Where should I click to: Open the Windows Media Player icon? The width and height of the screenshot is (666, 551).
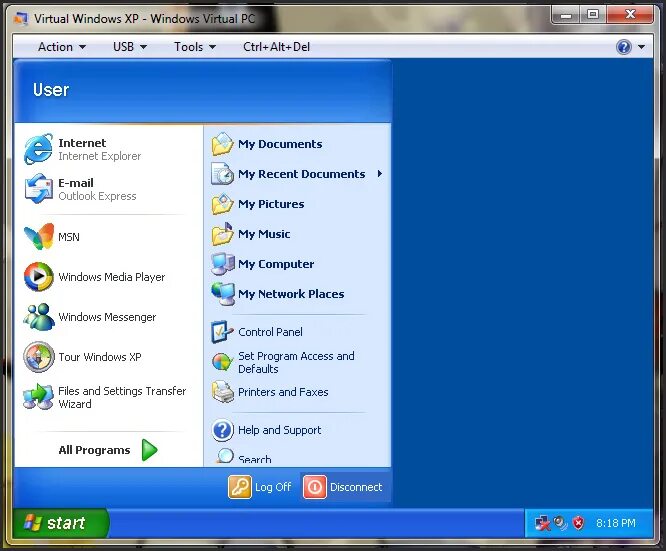point(39,277)
